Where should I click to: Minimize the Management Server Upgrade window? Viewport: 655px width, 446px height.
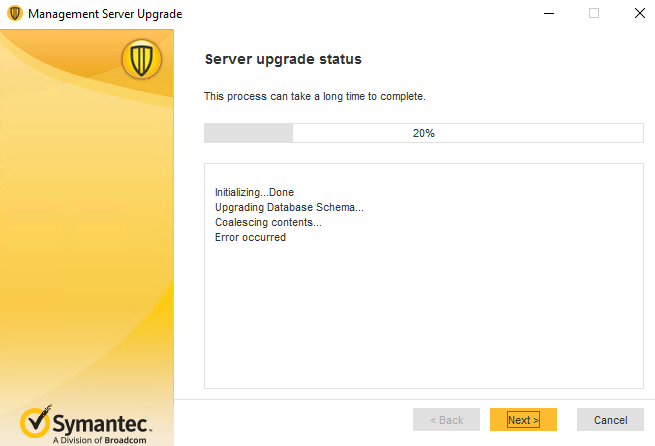pos(548,14)
